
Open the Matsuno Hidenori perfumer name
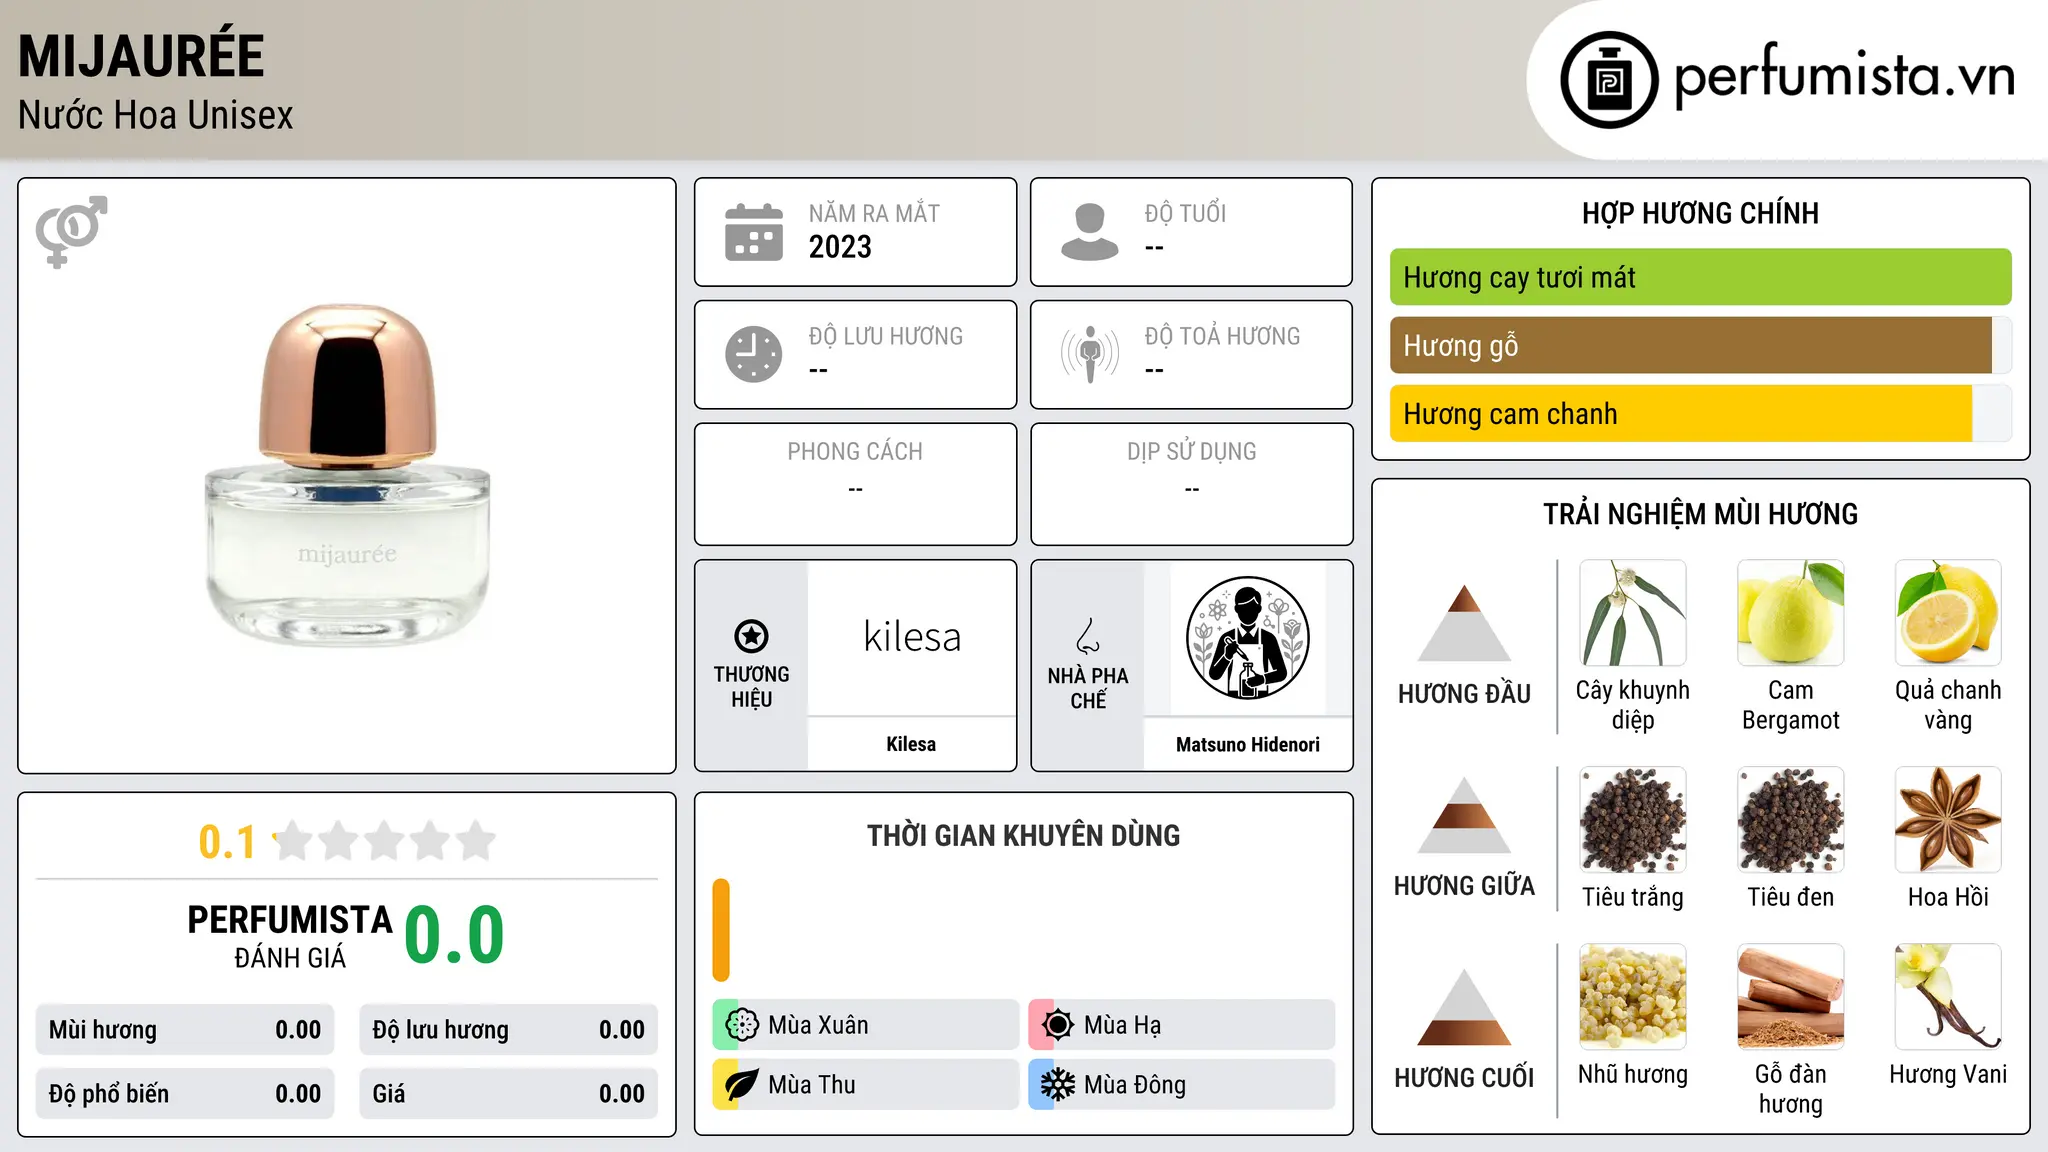1247,744
